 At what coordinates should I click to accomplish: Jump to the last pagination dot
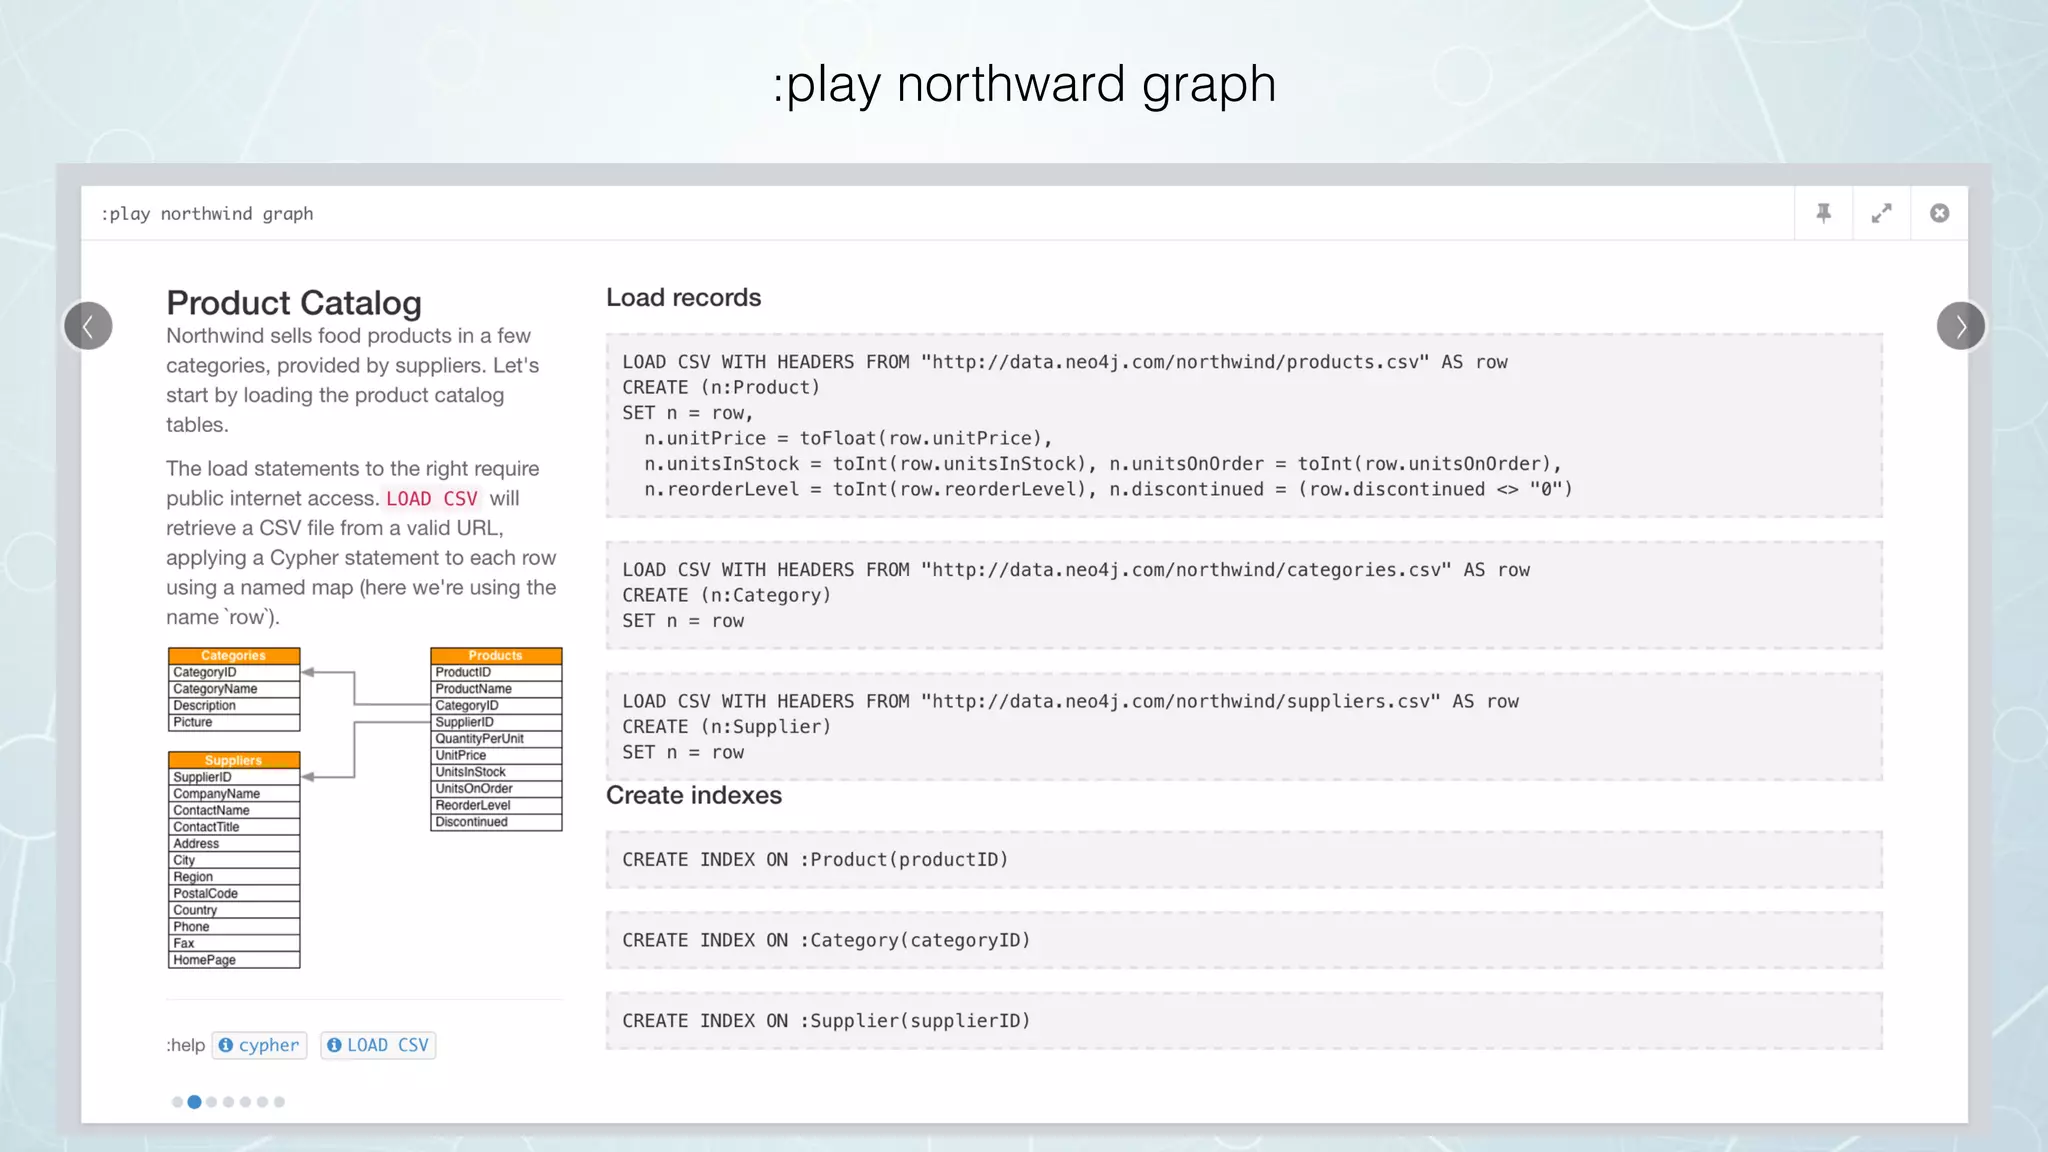[x=279, y=1102]
